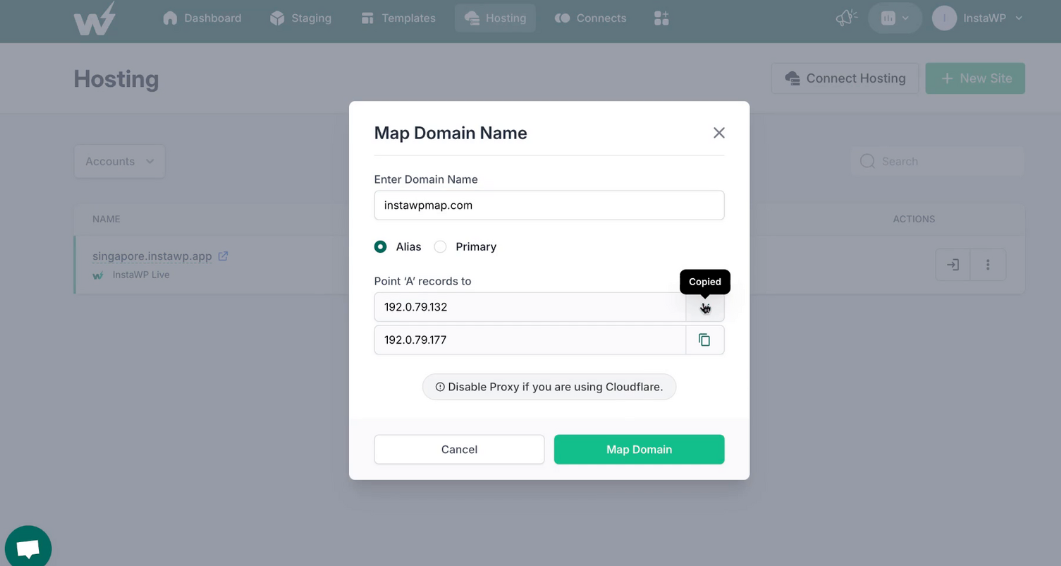Image resolution: width=1061 pixels, height=566 pixels.
Task: Create a New Site
Action: pyautogui.click(x=975, y=79)
